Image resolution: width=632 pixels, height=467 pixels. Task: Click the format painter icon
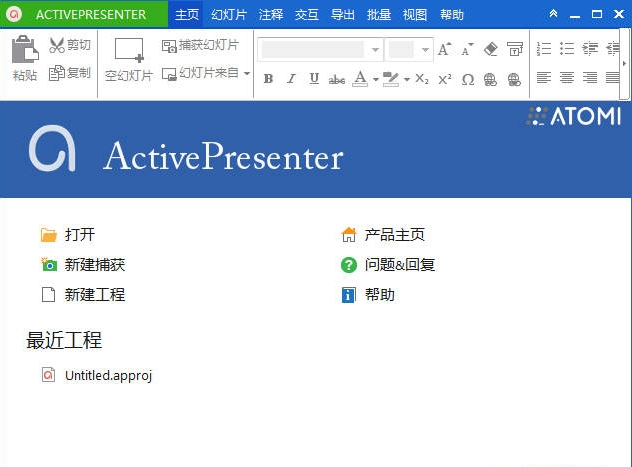pyautogui.click(x=515, y=49)
